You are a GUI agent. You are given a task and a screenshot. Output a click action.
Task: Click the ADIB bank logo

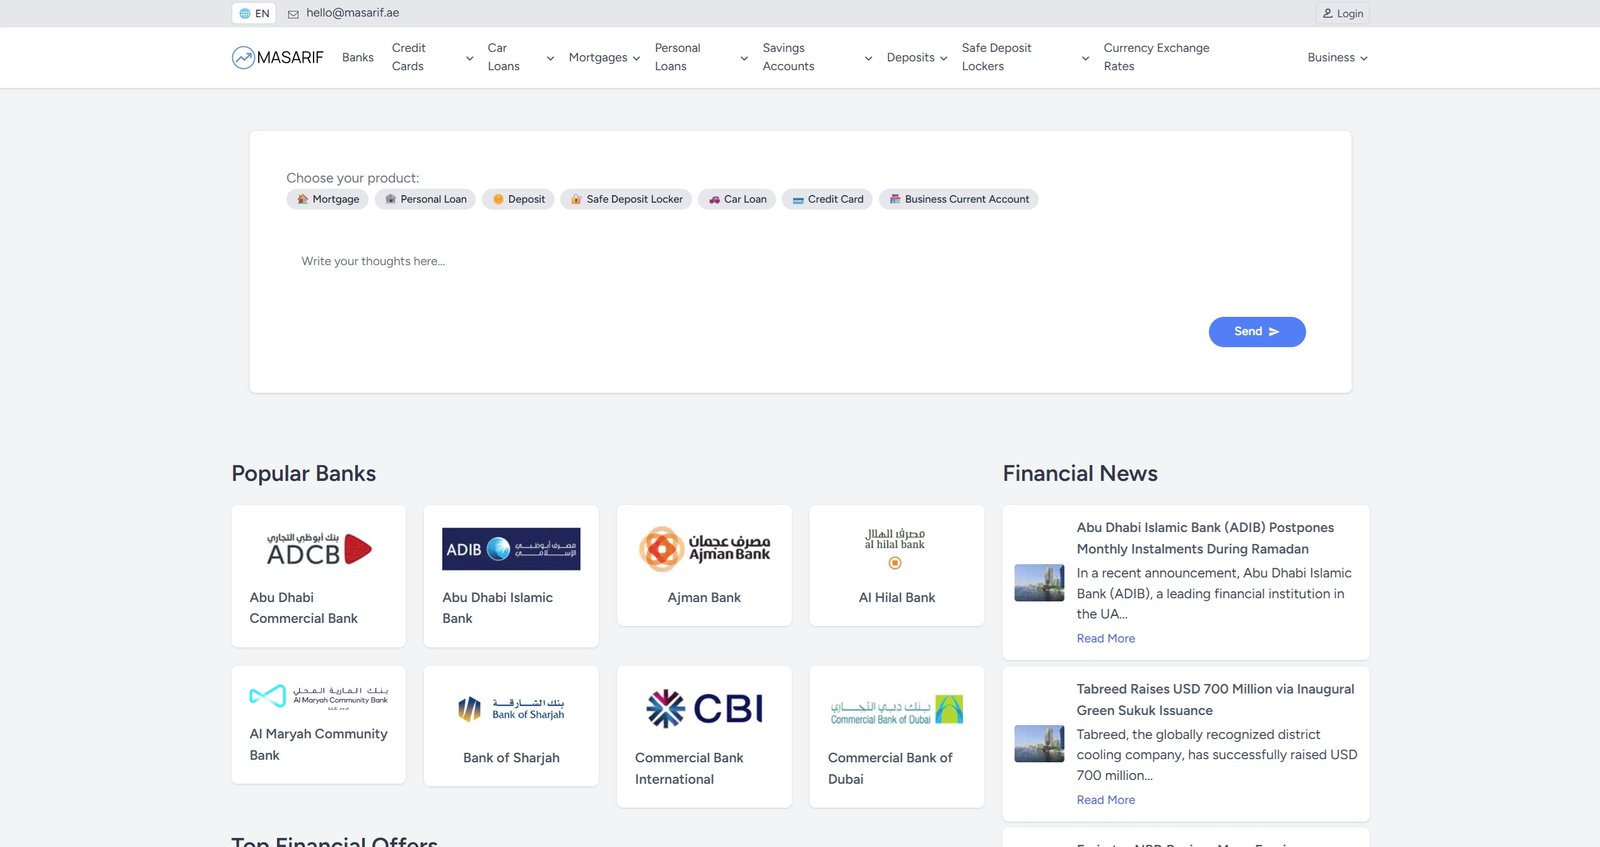[x=511, y=549]
